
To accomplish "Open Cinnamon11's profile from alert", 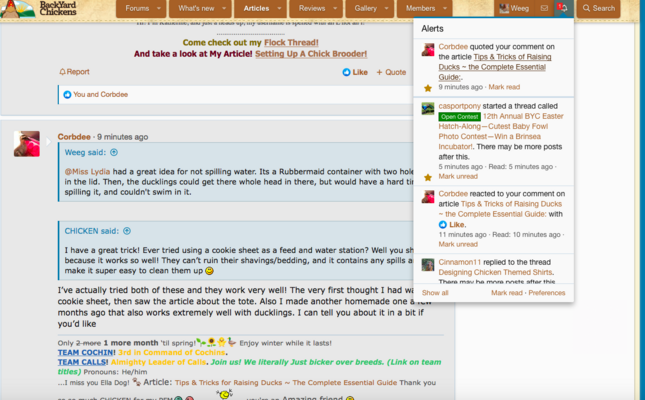I will (x=459, y=262).
